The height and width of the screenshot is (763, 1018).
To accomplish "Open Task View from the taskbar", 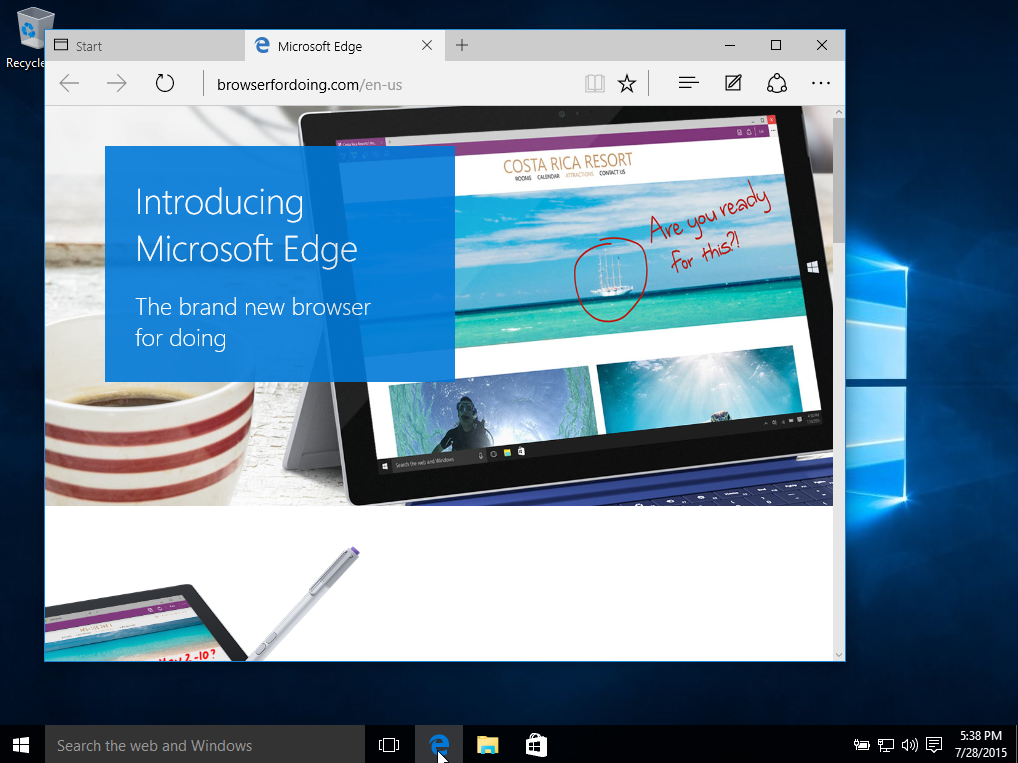I will click(389, 745).
